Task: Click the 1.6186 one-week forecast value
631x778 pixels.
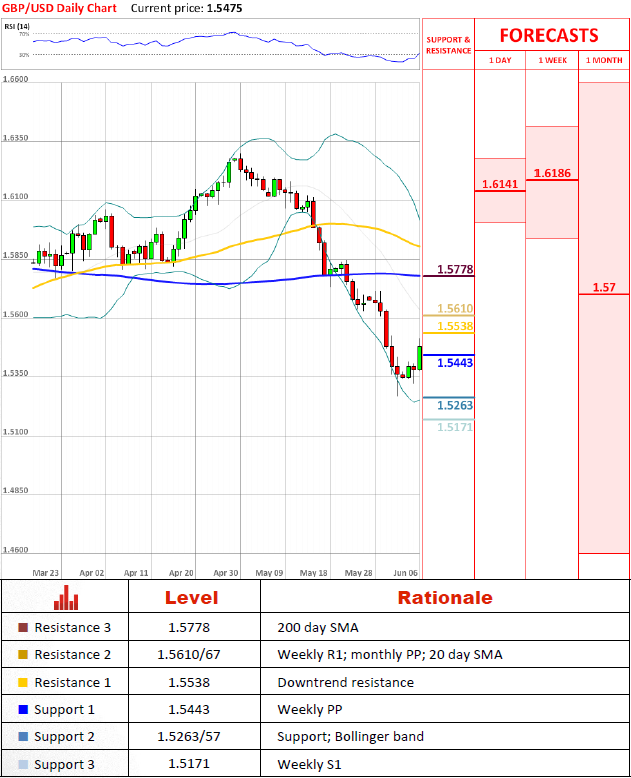Action: (x=552, y=173)
